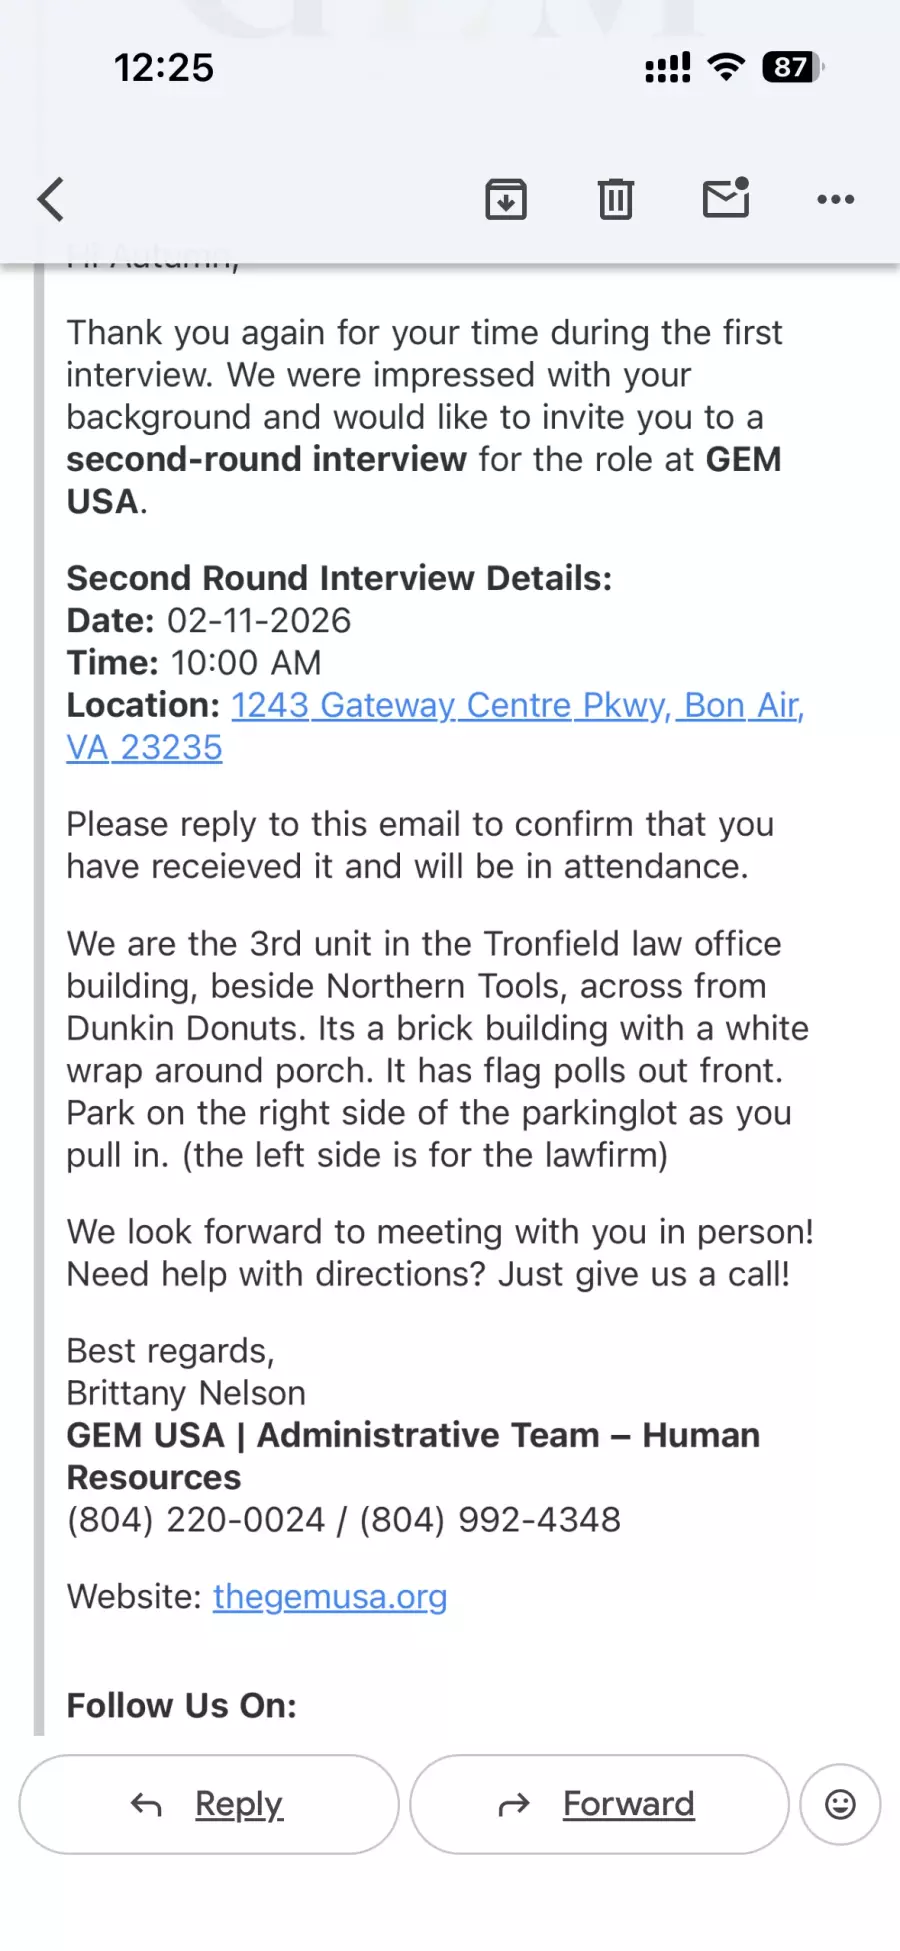Delete email using the trash icon
This screenshot has height=1951, width=900.
pyautogui.click(x=616, y=199)
